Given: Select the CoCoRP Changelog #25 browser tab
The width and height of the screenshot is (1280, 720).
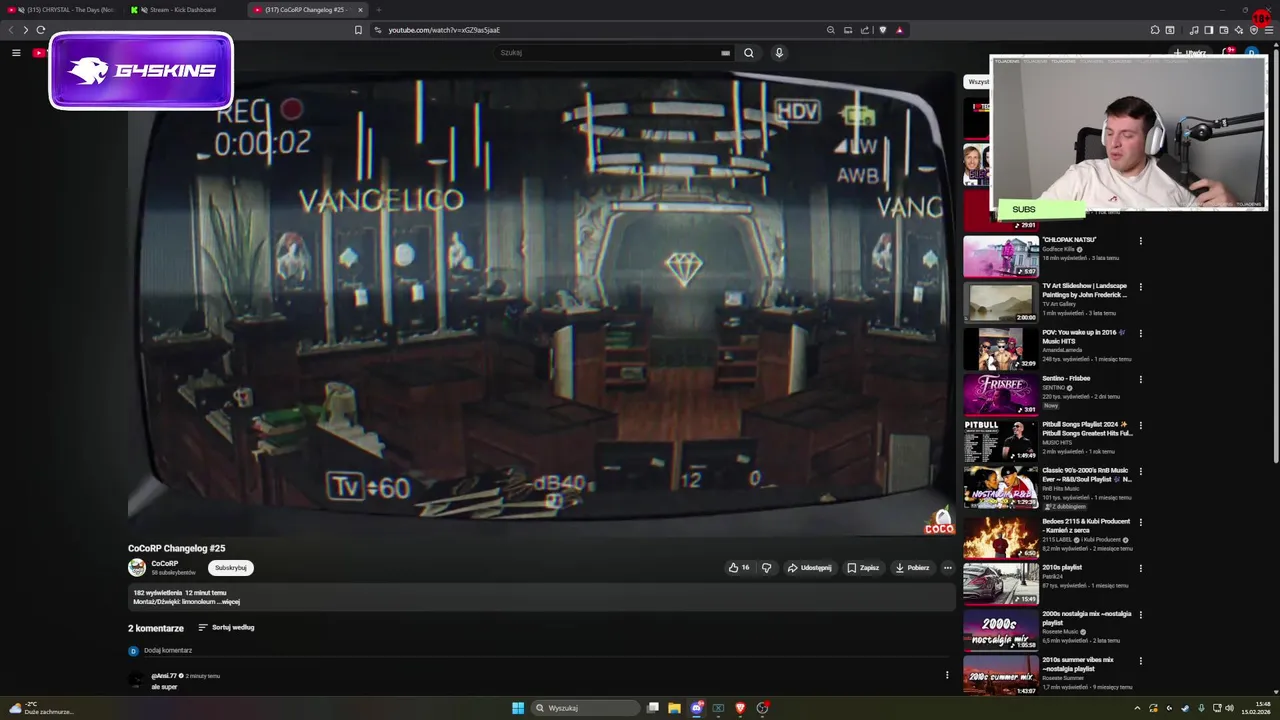Looking at the screenshot, I should tap(306, 10).
